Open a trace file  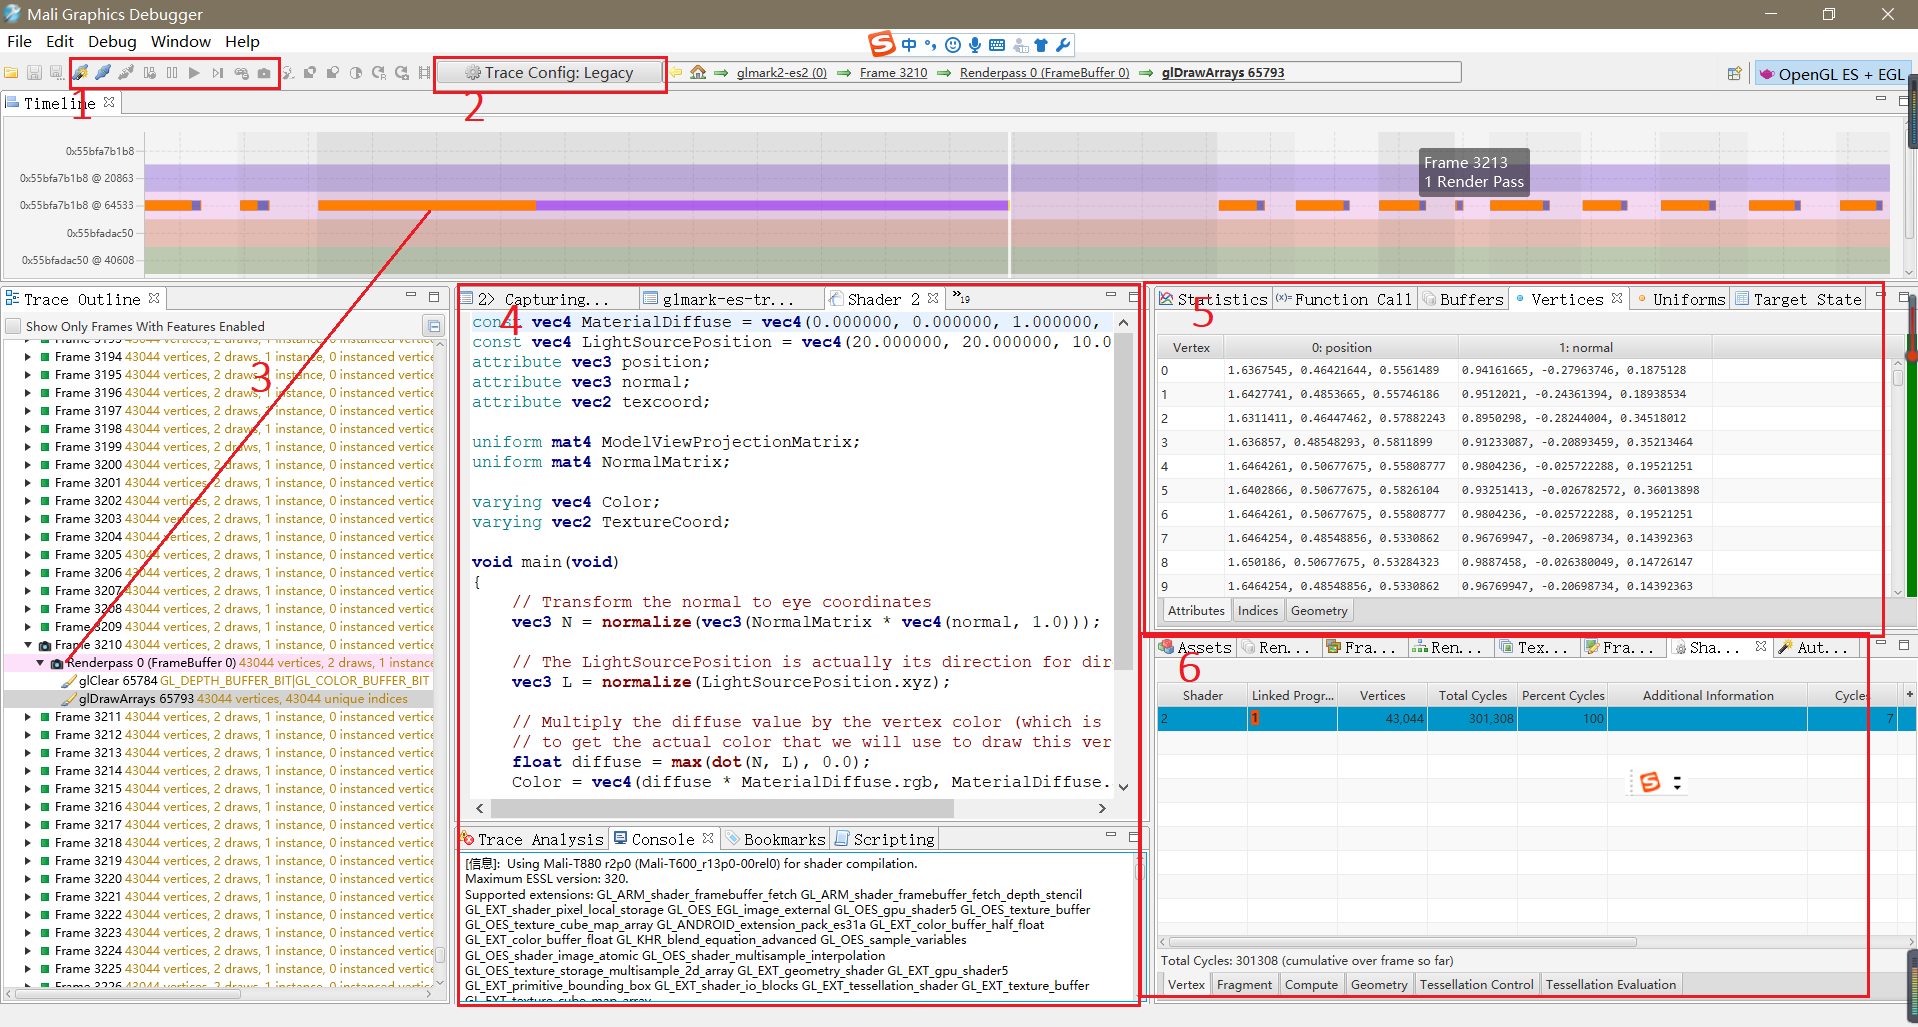click(x=11, y=72)
